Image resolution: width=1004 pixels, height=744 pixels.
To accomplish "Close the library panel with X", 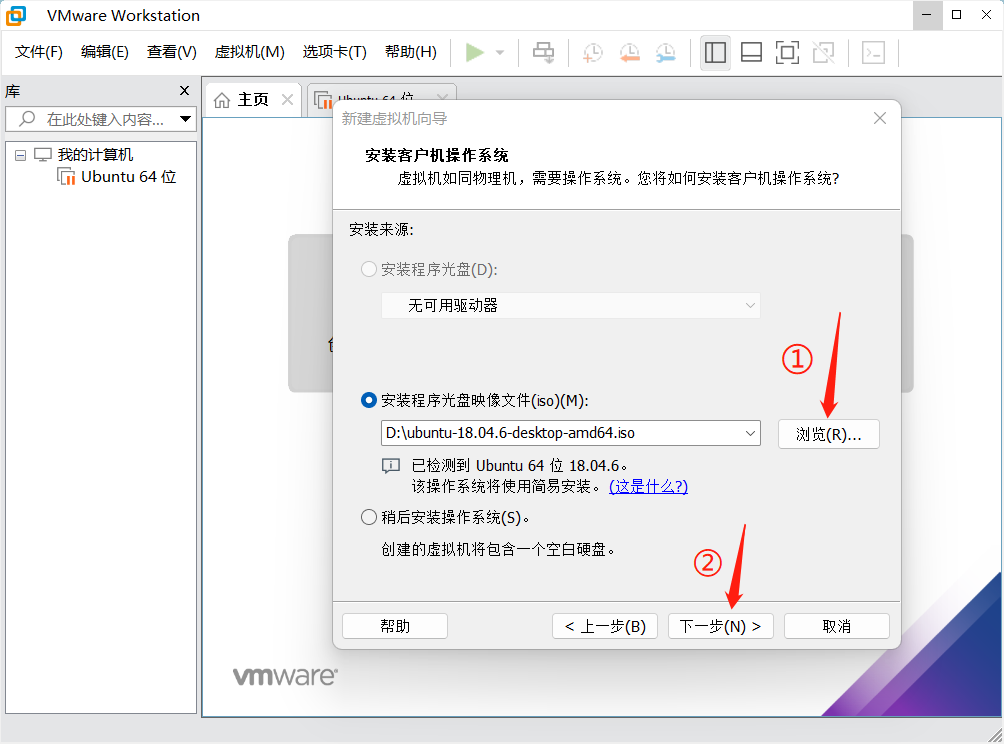I will pyautogui.click(x=184, y=91).
